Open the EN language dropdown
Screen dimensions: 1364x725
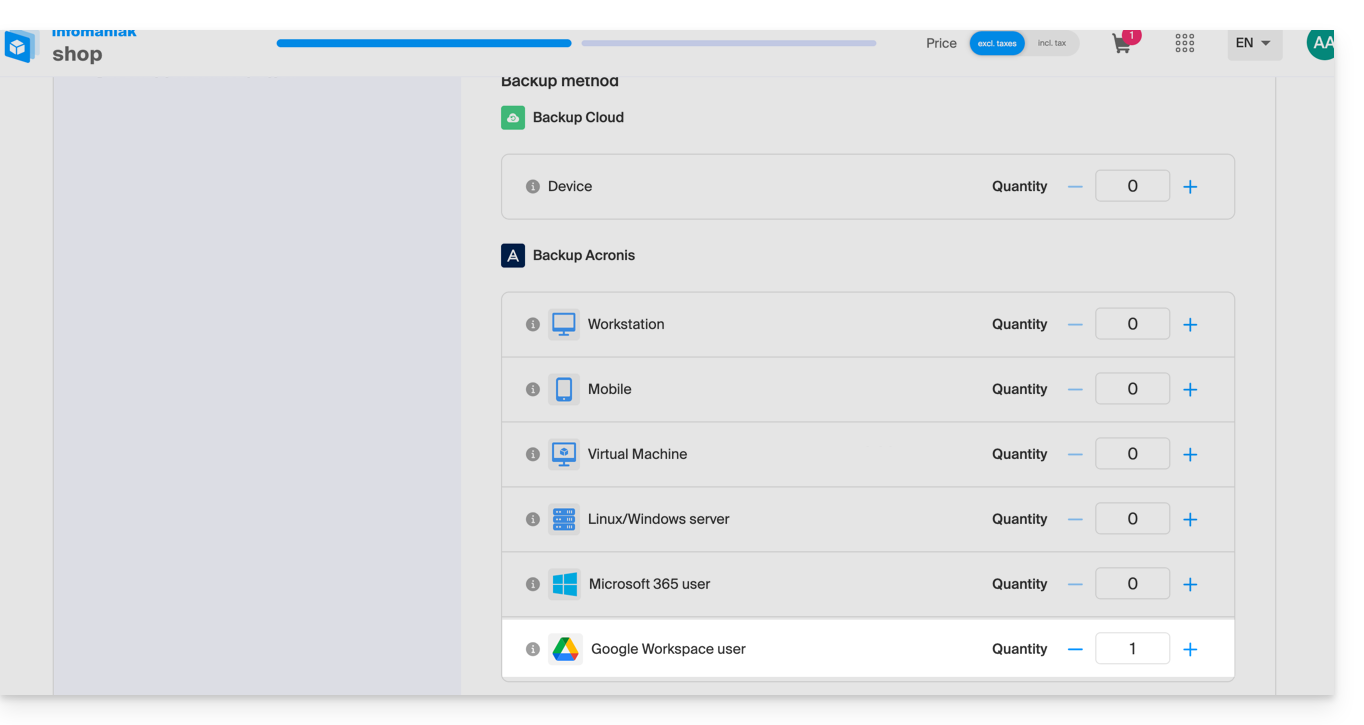1253,43
